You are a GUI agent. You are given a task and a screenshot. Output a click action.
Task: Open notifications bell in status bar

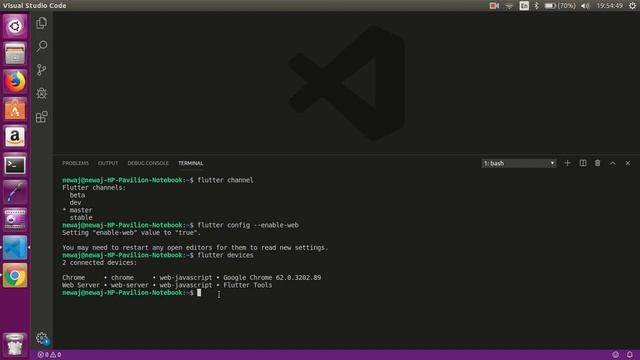coord(630,355)
